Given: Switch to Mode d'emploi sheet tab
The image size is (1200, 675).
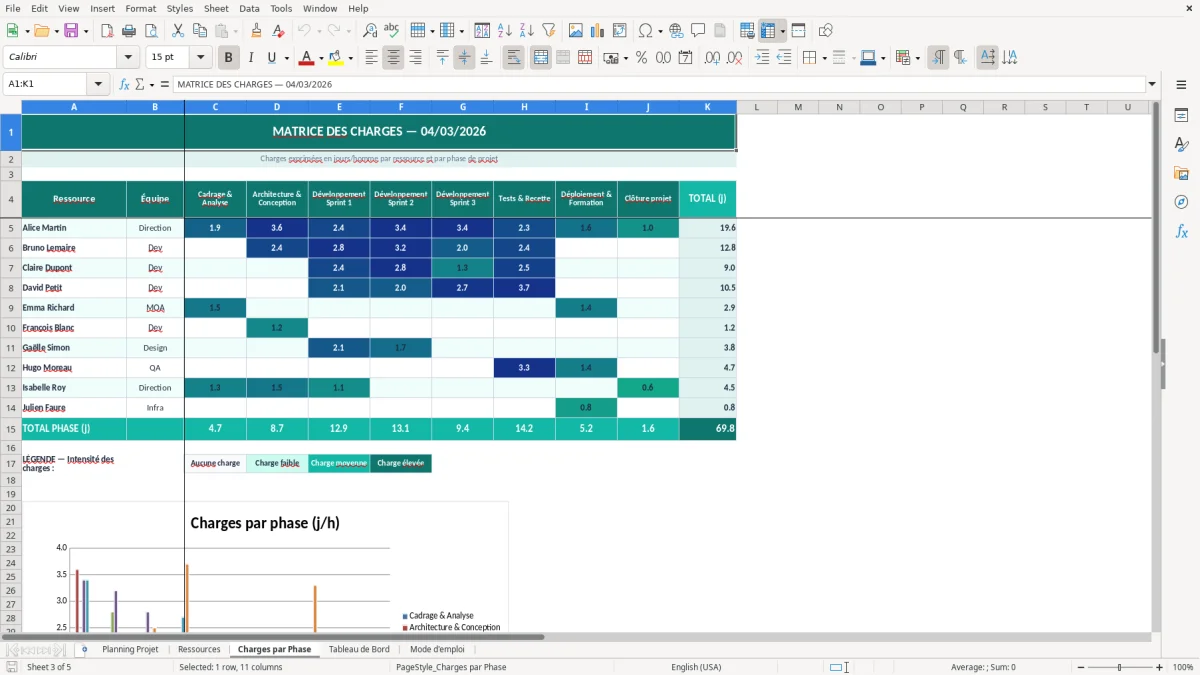Looking at the screenshot, I should click(437, 649).
